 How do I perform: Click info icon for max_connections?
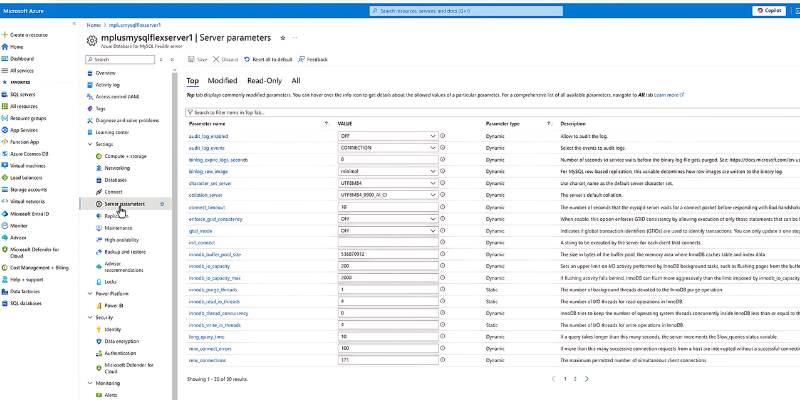pyautogui.click(x=443, y=360)
